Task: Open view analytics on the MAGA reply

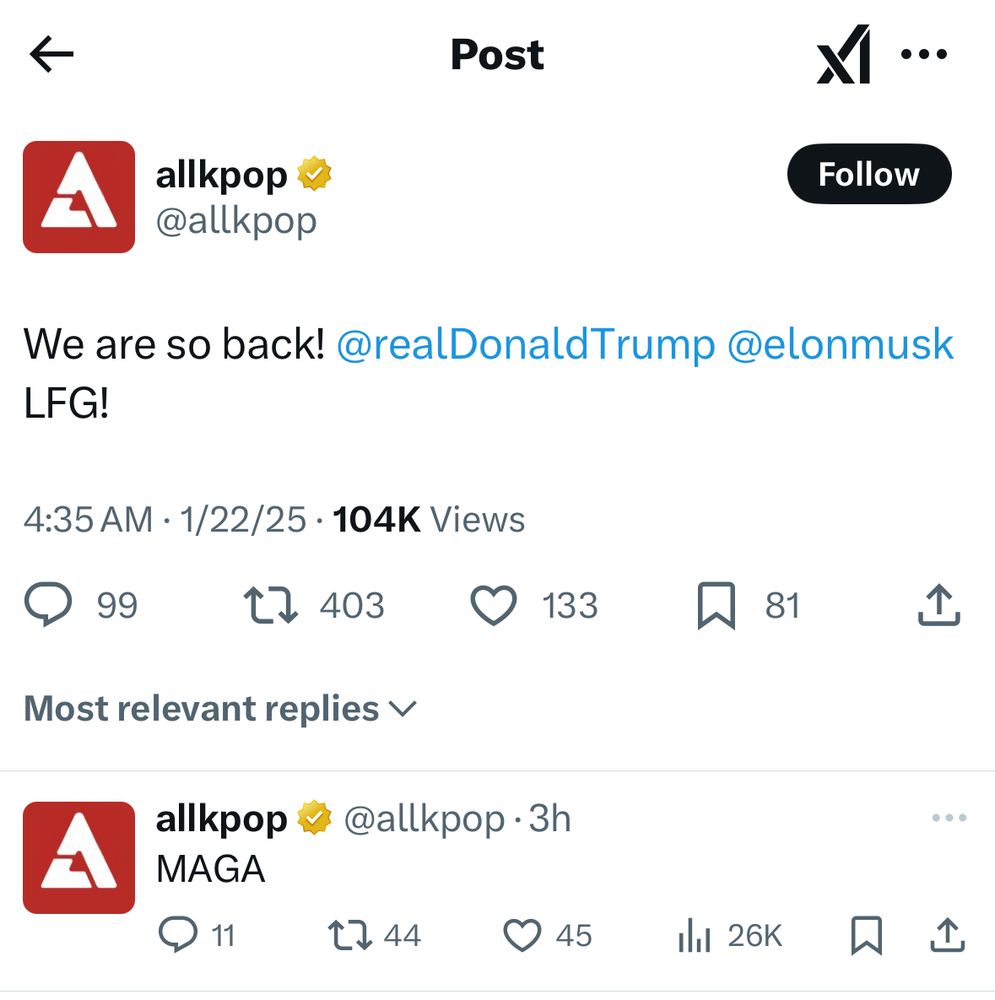Action: click(692, 936)
